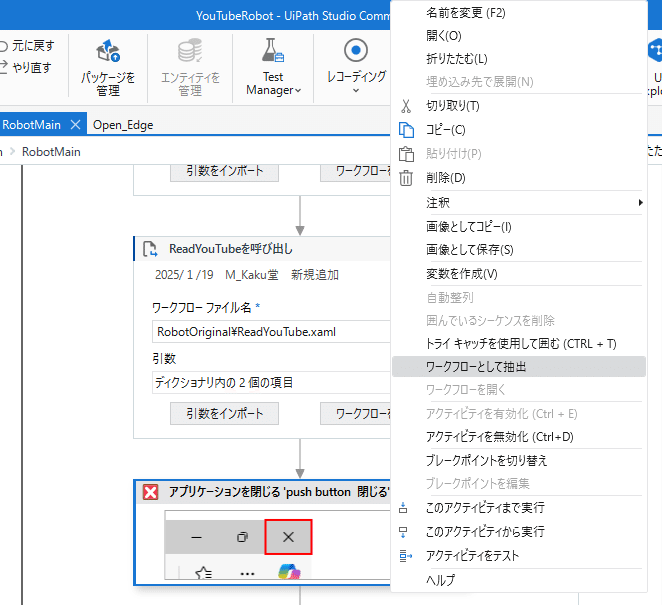Click the Invoke Workflow icon of ReadYouTube activity
Viewport: 662px width, 605px height.
(x=150, y=249)
